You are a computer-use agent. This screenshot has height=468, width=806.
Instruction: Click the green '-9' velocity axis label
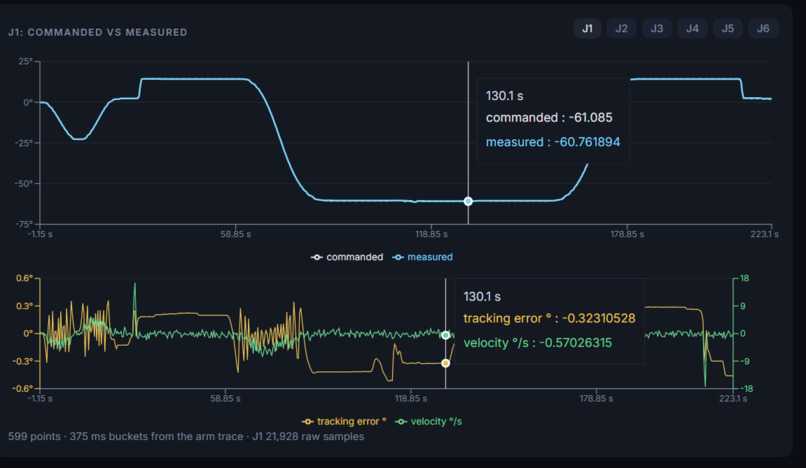[x=744, y=361]
